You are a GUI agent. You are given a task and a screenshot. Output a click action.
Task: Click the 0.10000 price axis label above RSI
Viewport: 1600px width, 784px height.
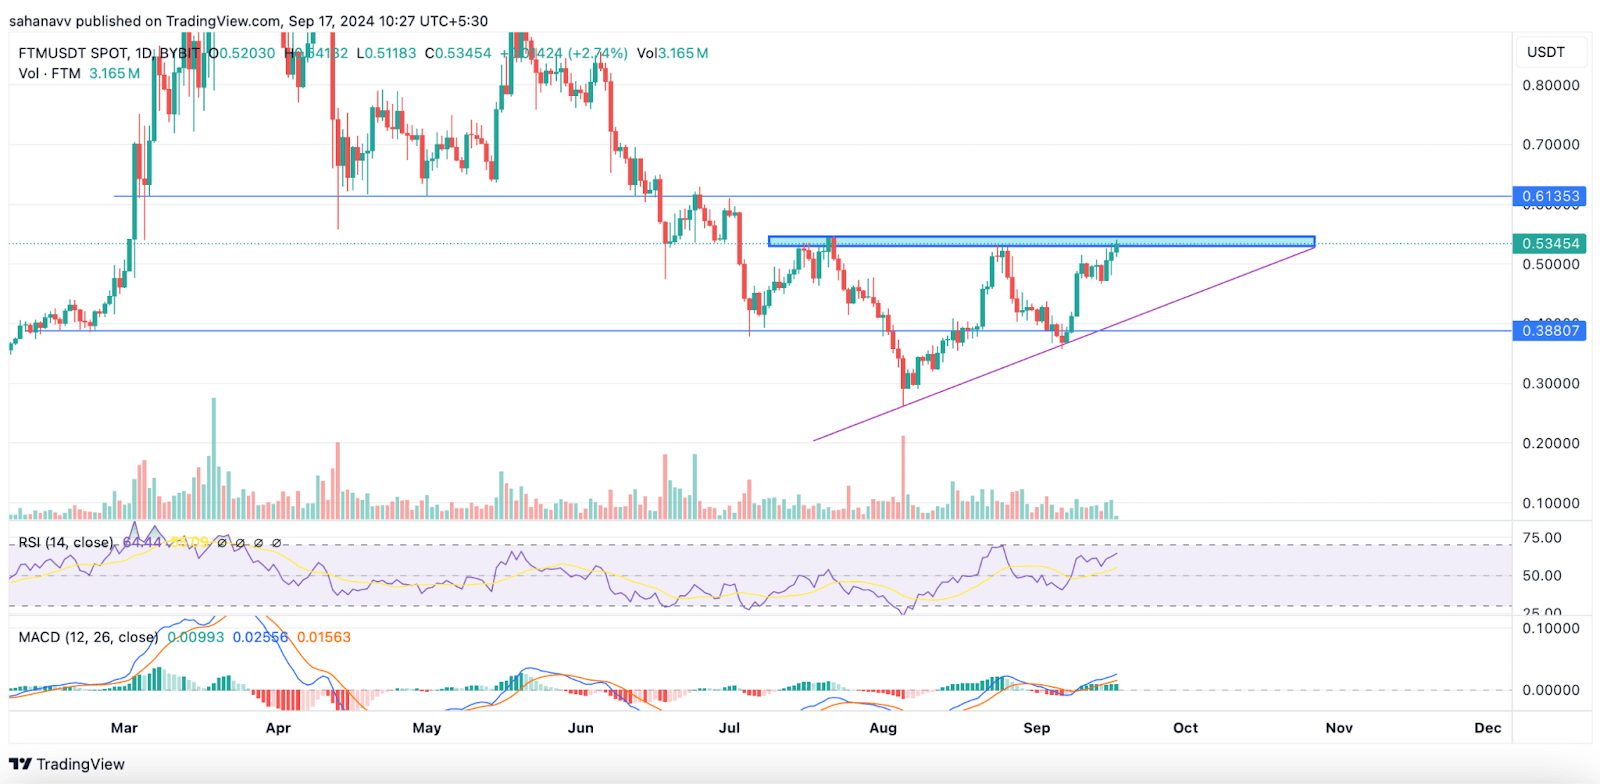[1551, 503]
